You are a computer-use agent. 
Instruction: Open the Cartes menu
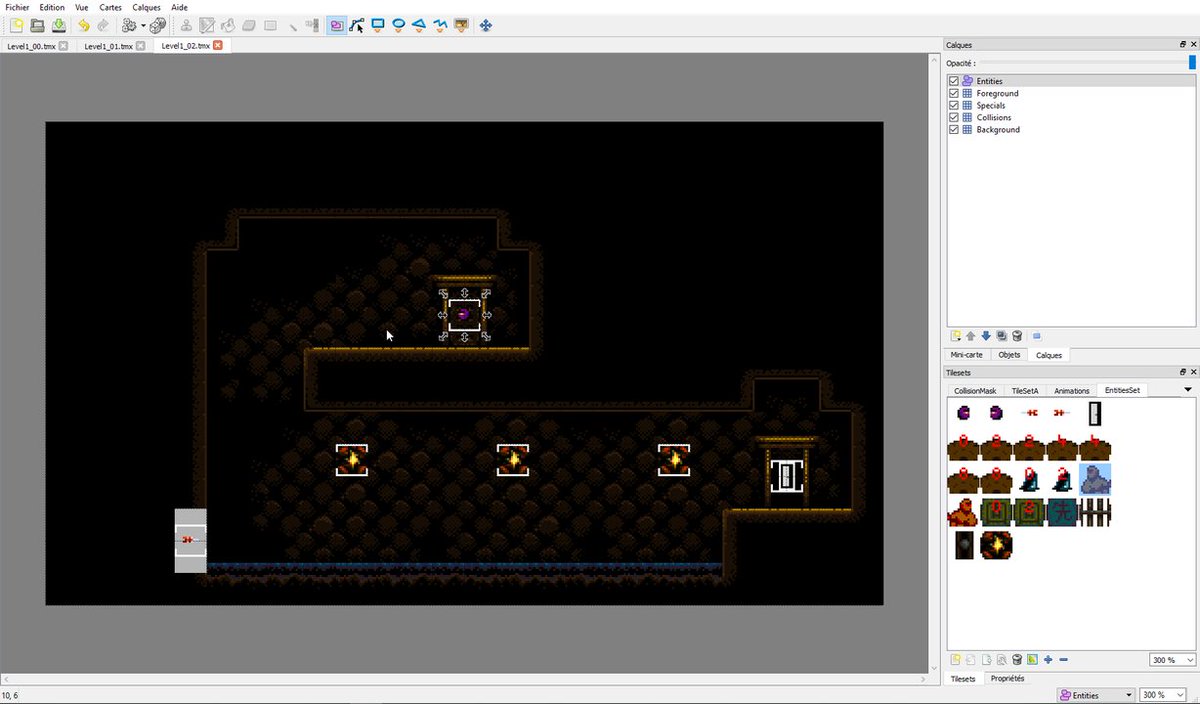point(110,7)
